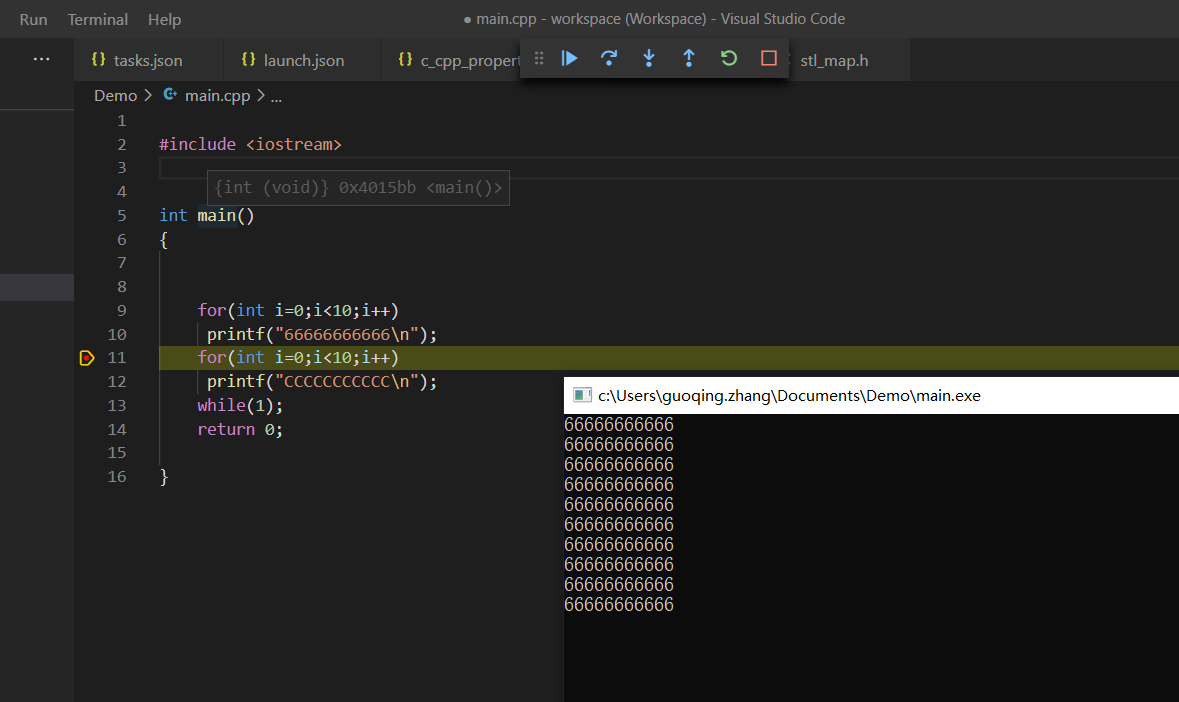Switch to the launch.json tab
This screenshot has width=1179, height=702.
click(x=302, y=60)
